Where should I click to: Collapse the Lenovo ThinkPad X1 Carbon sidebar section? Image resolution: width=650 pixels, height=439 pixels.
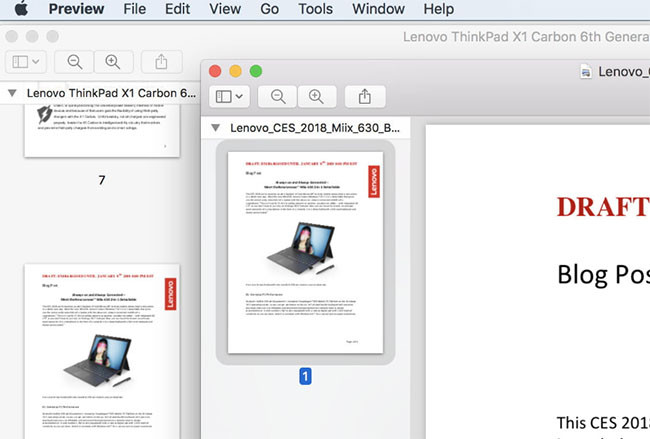(12, 93)
